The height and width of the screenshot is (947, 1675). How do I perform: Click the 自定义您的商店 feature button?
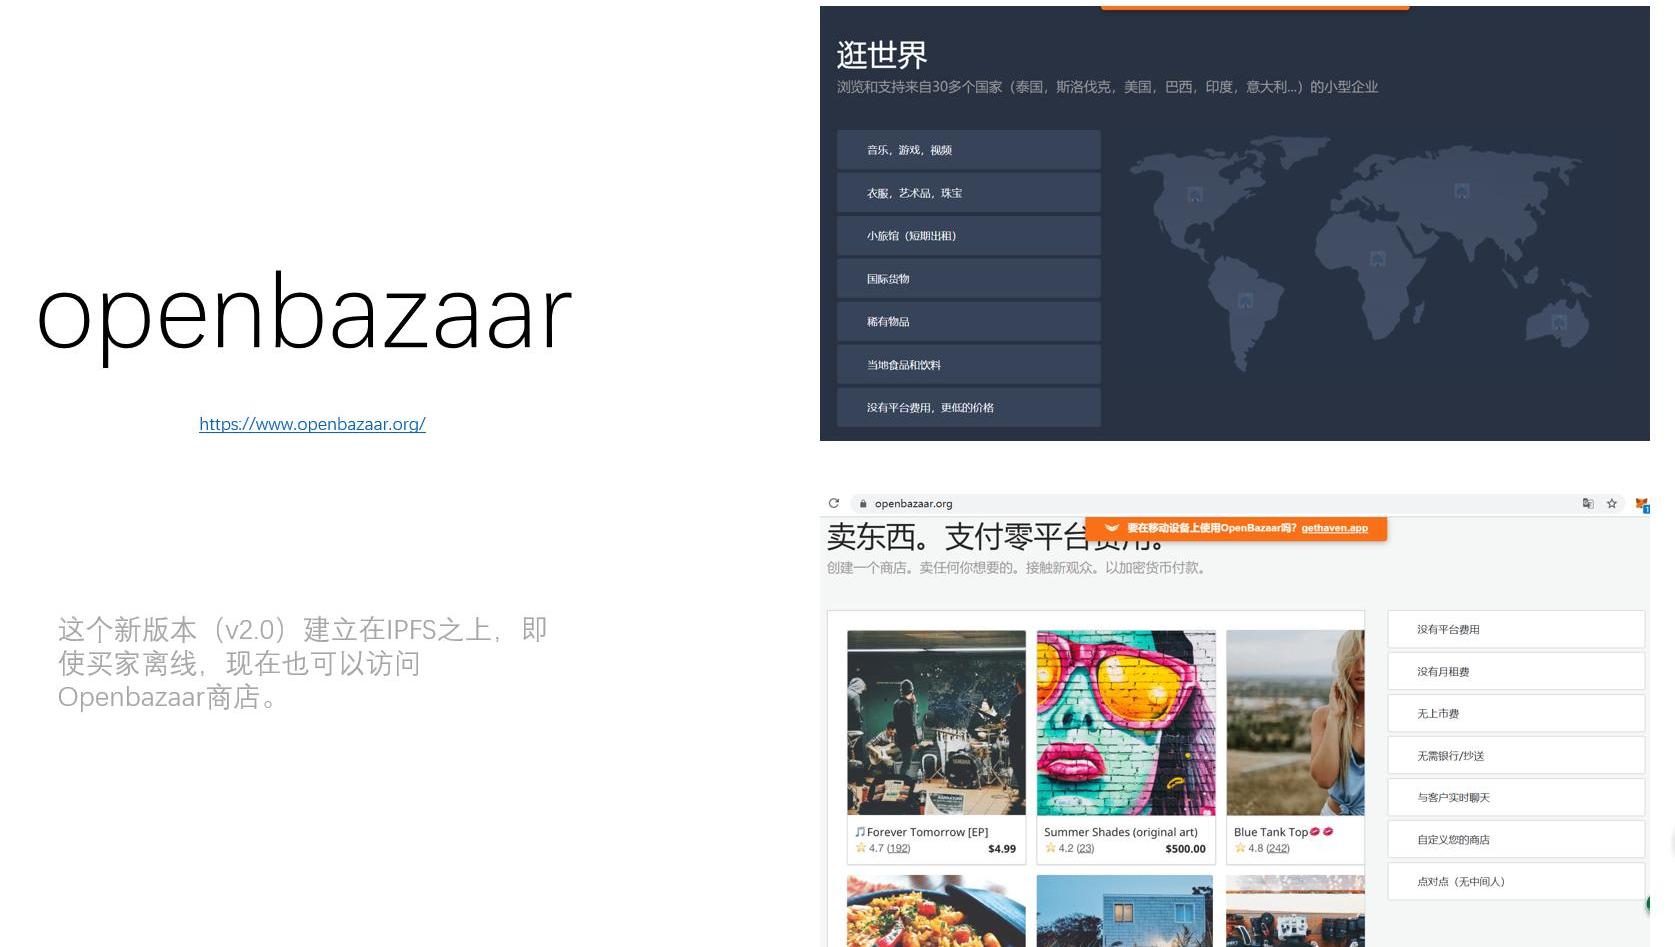(1516, 840)
